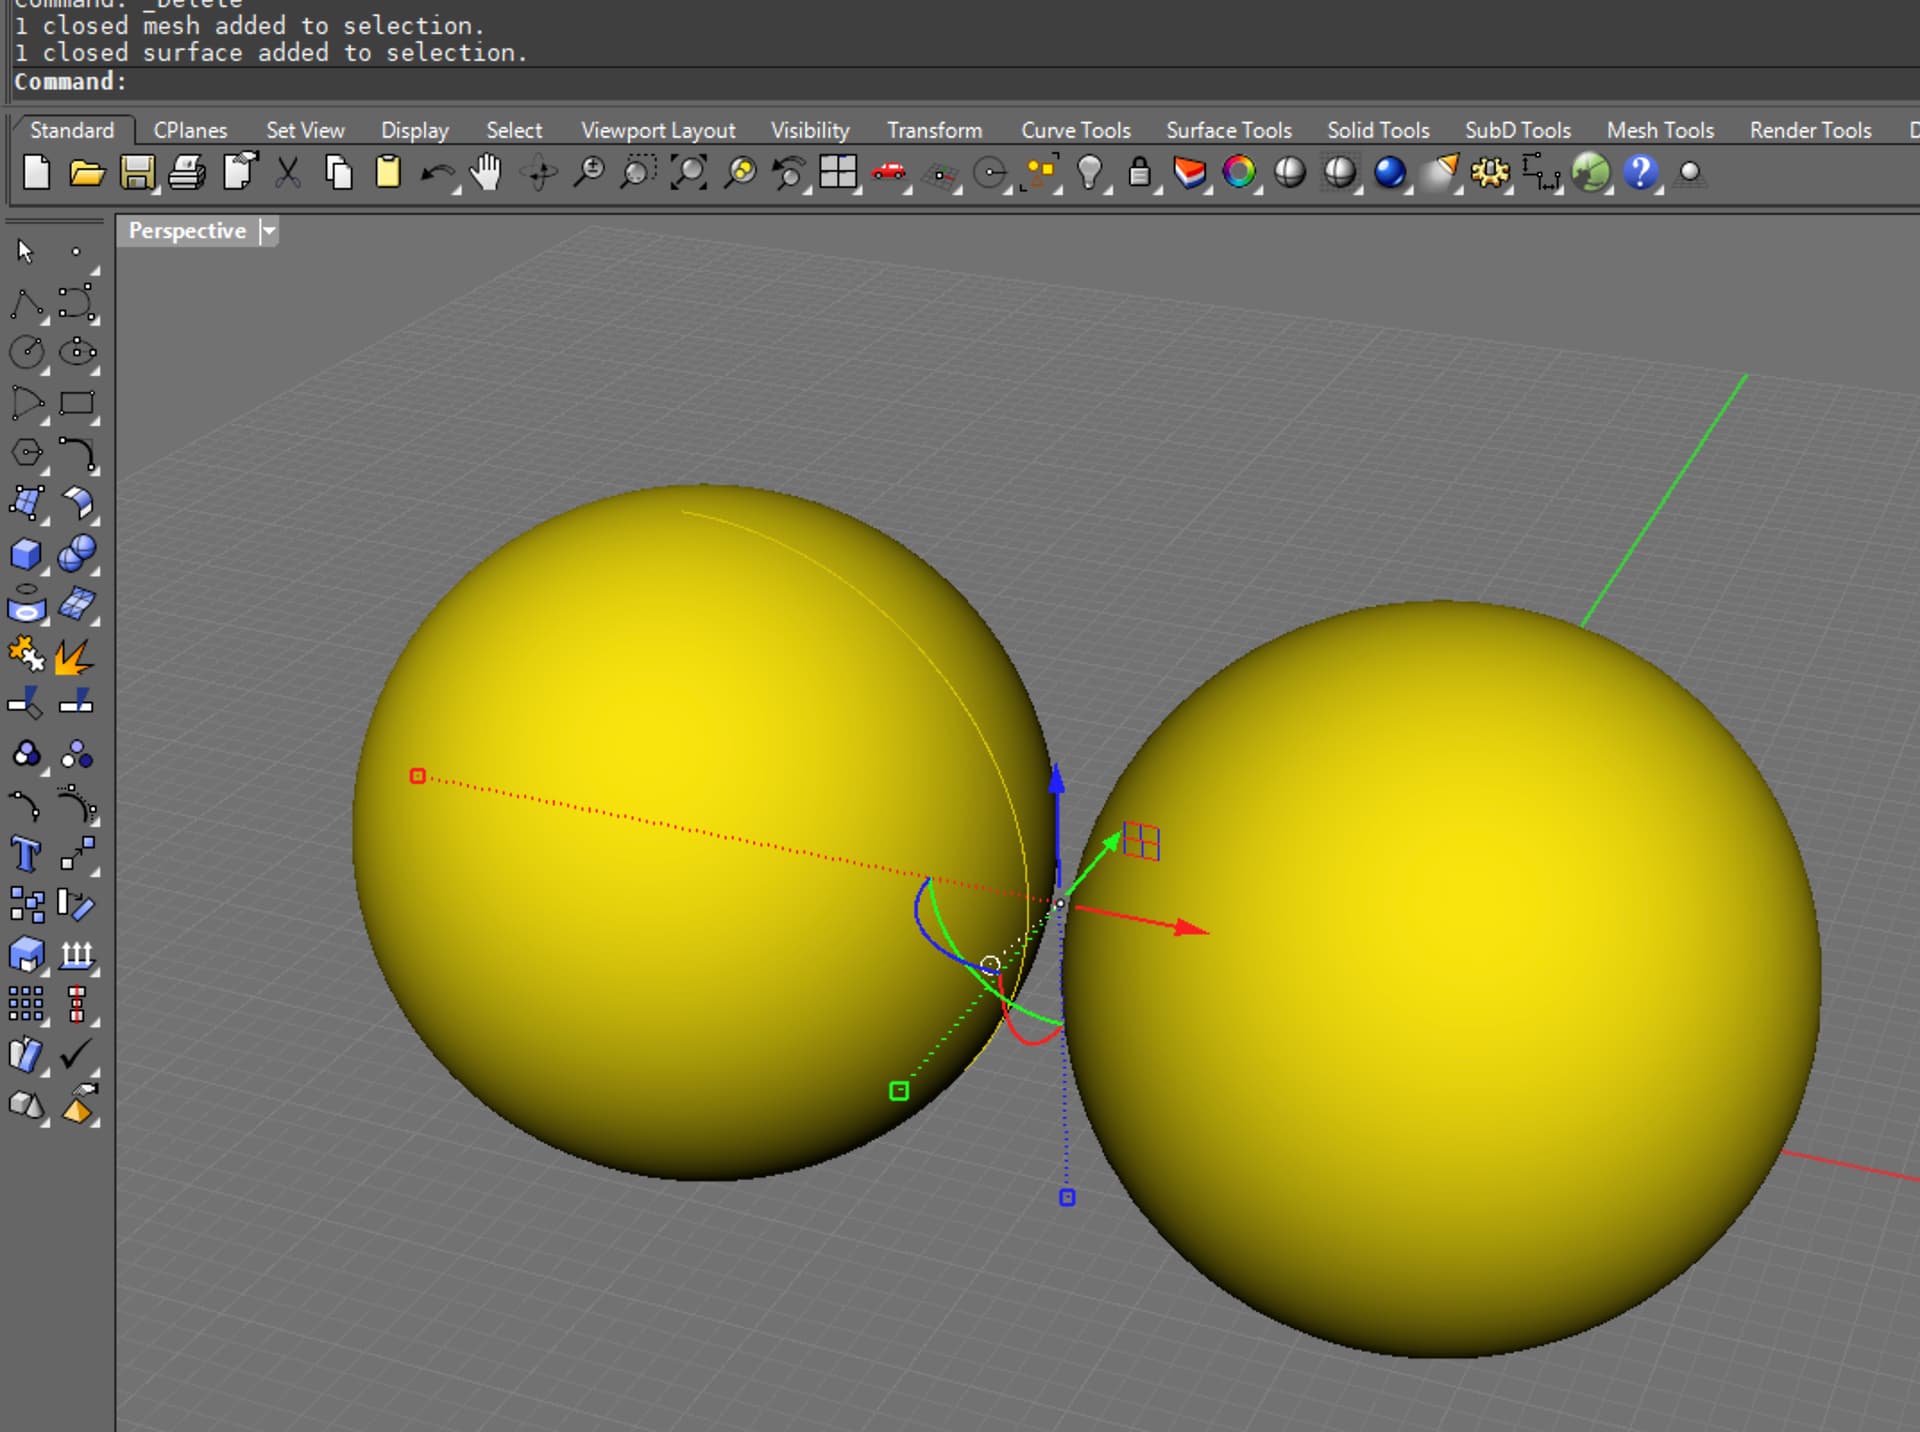
Task: Open the Layers panel icon
Action: pyautogui.click(x=1189, y=173)
